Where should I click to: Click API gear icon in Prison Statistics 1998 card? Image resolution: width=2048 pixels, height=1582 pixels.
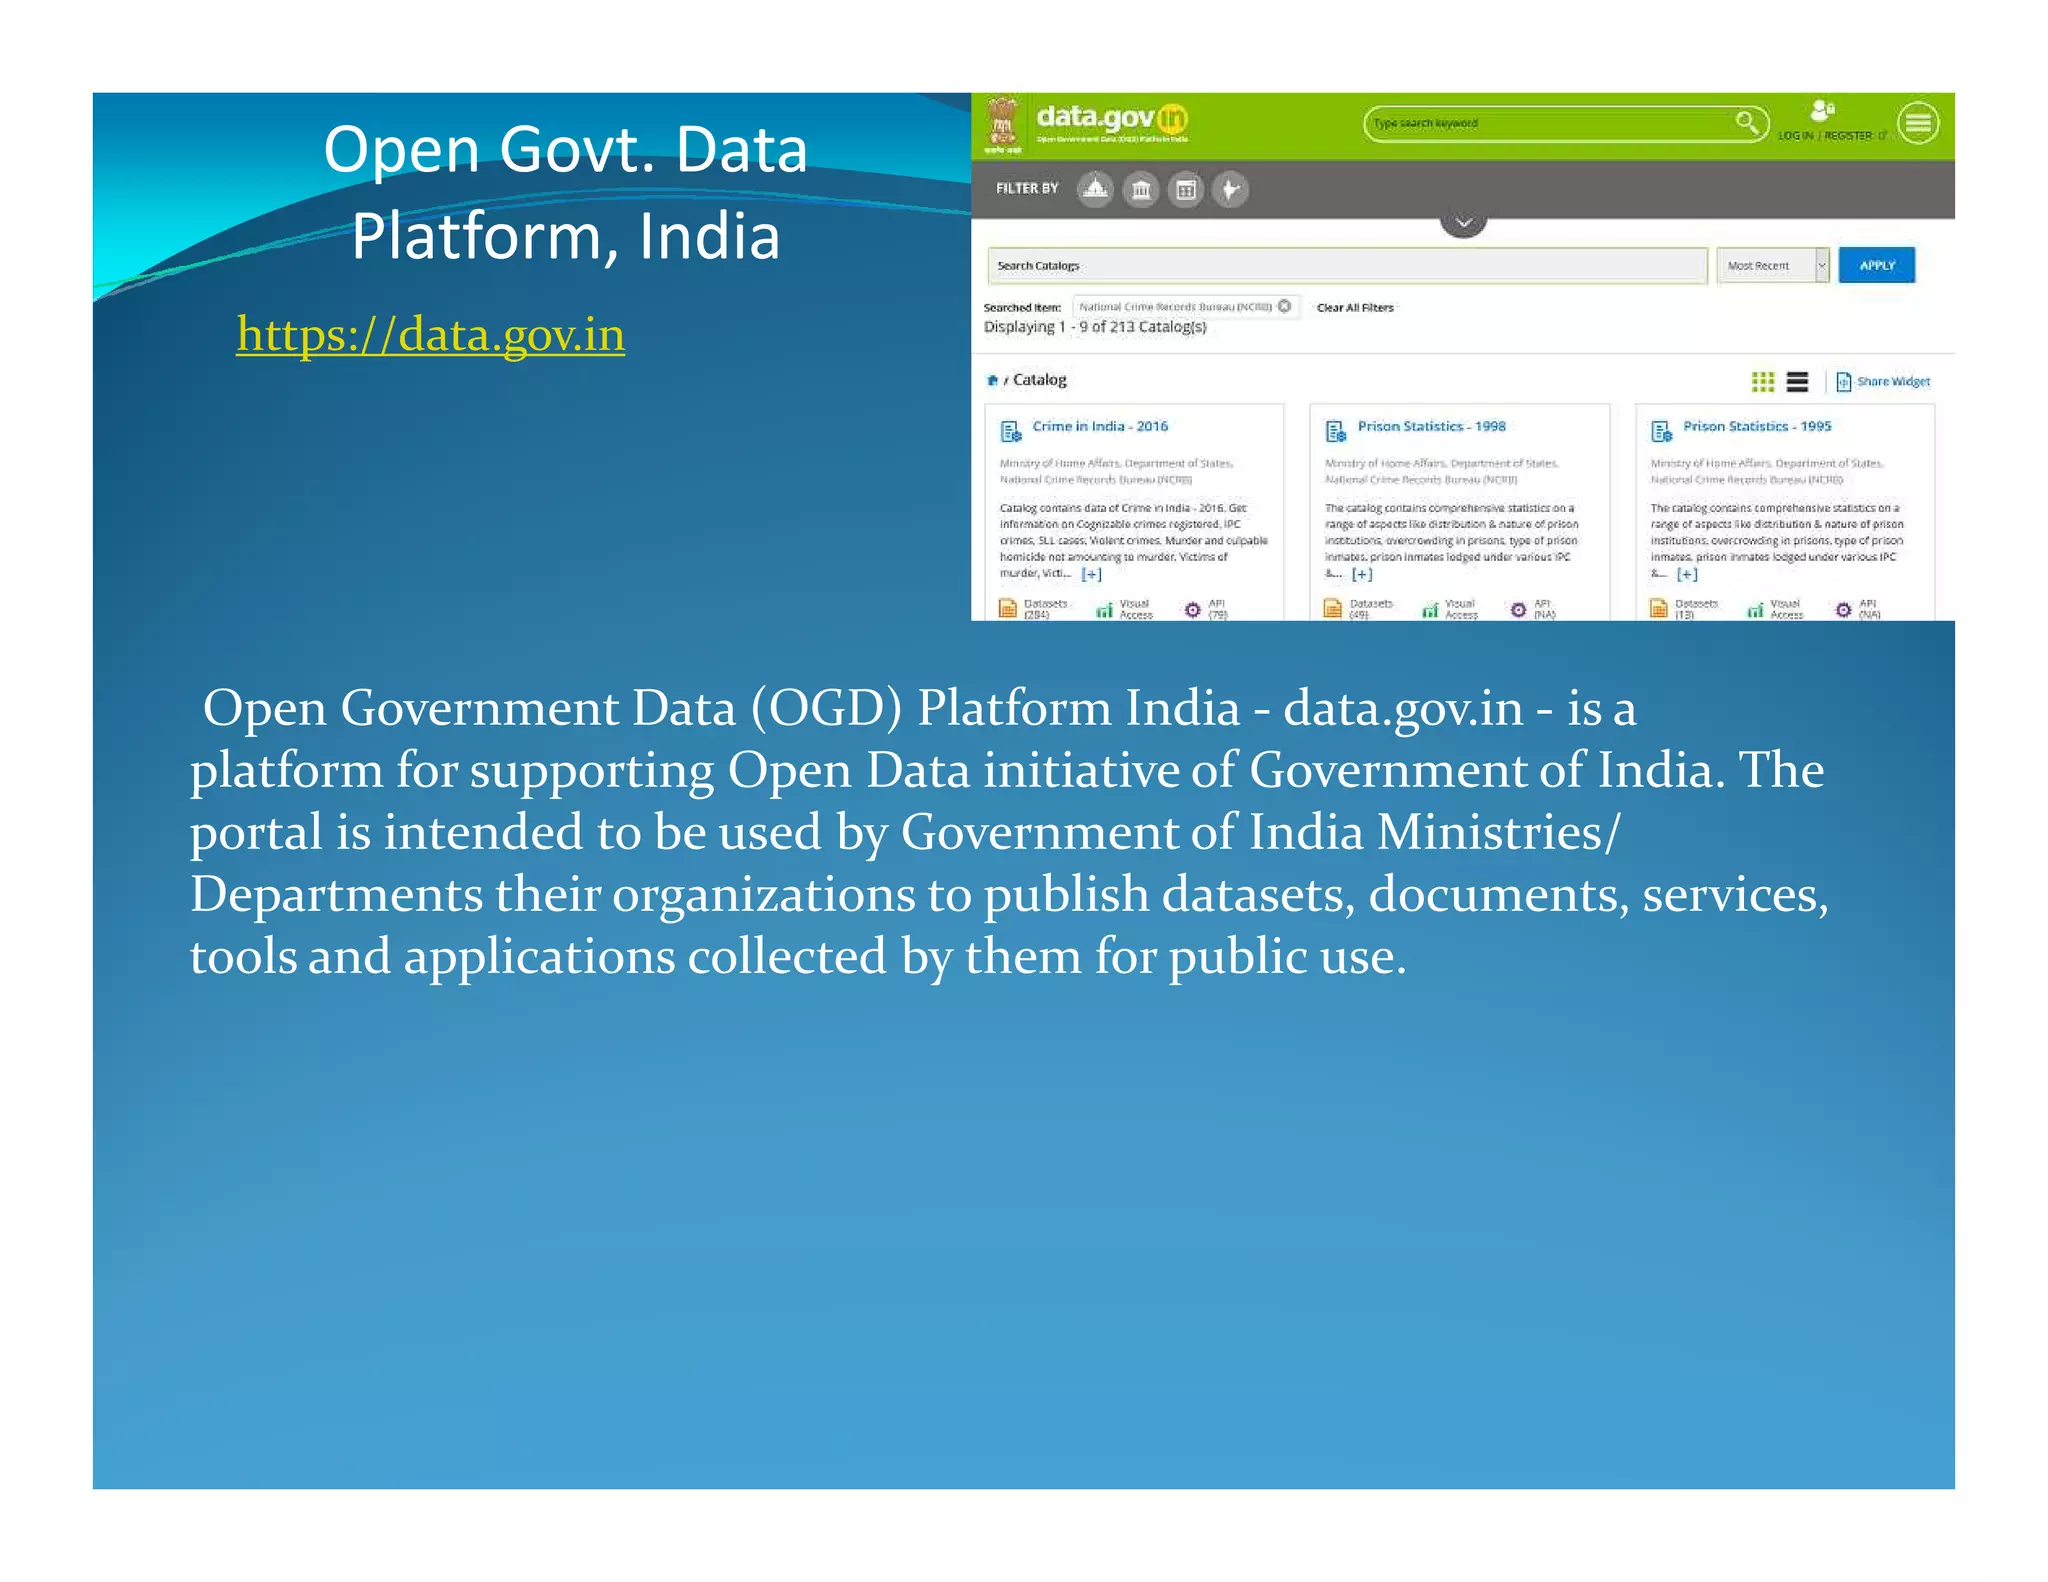1518,610
